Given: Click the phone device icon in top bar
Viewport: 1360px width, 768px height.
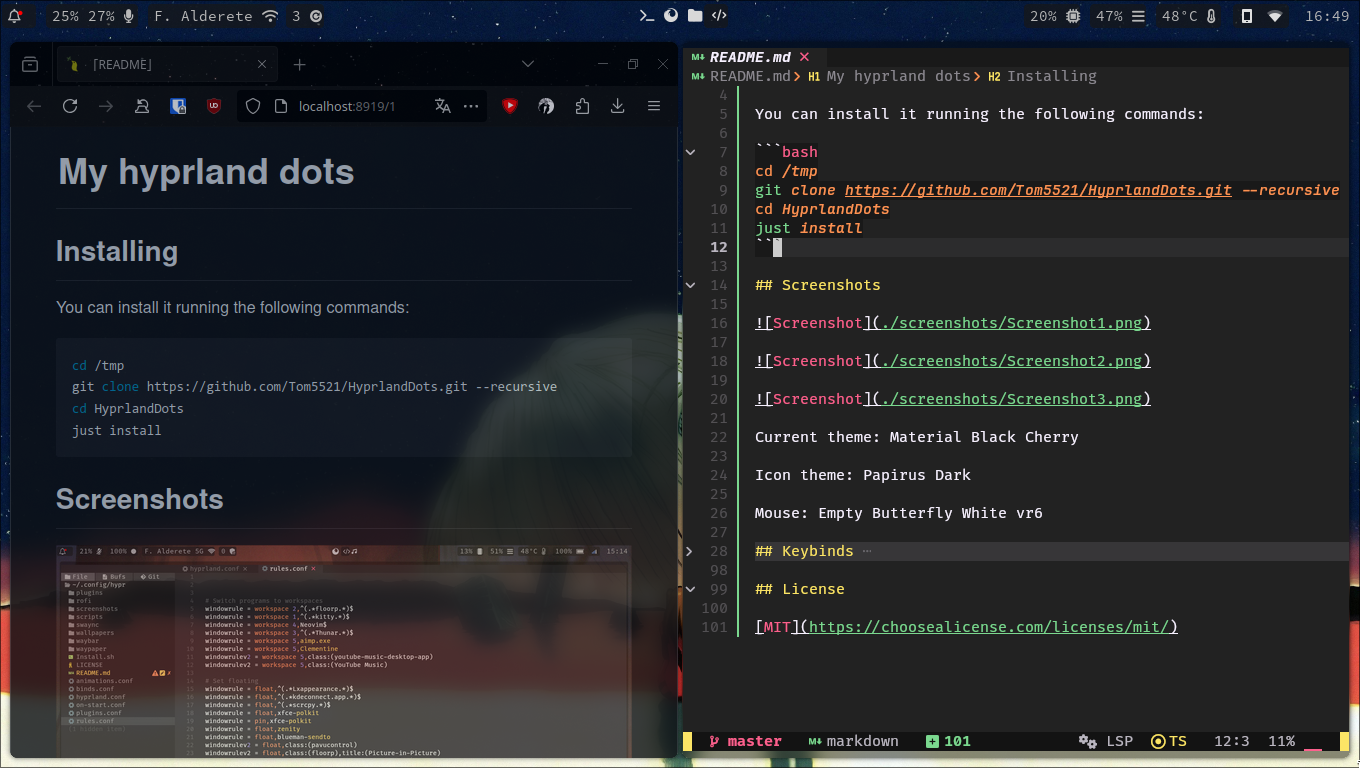Looking at the screenshot, I should 1246,16.
